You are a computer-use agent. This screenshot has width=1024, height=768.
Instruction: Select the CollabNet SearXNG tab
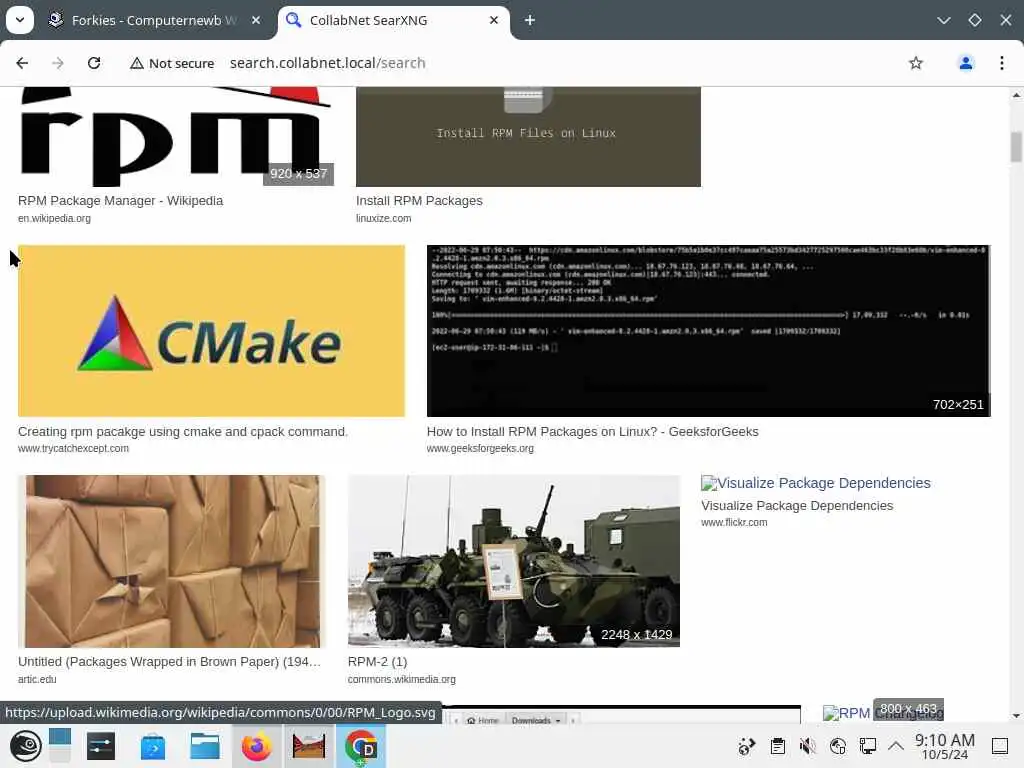coord(394,20)
